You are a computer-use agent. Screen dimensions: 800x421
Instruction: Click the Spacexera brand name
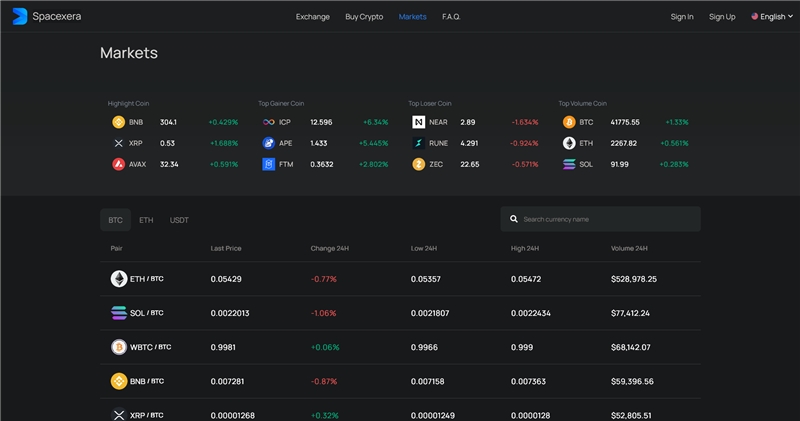click(x=57, y=16)
